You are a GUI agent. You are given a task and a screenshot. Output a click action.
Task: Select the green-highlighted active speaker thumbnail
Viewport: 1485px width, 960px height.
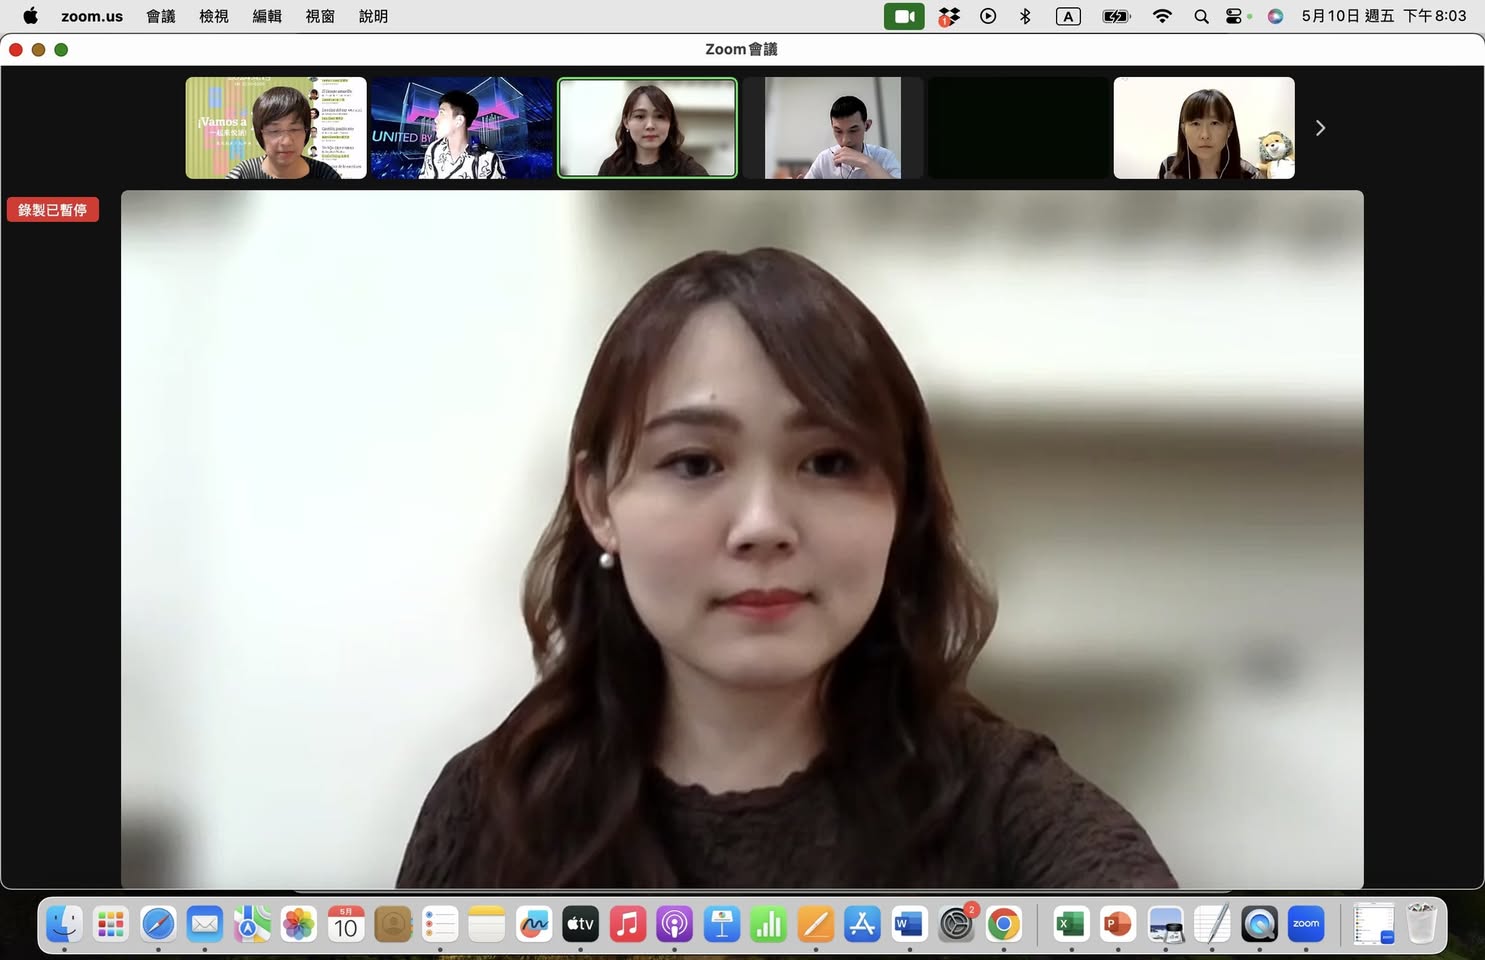(x=647, y=128)
